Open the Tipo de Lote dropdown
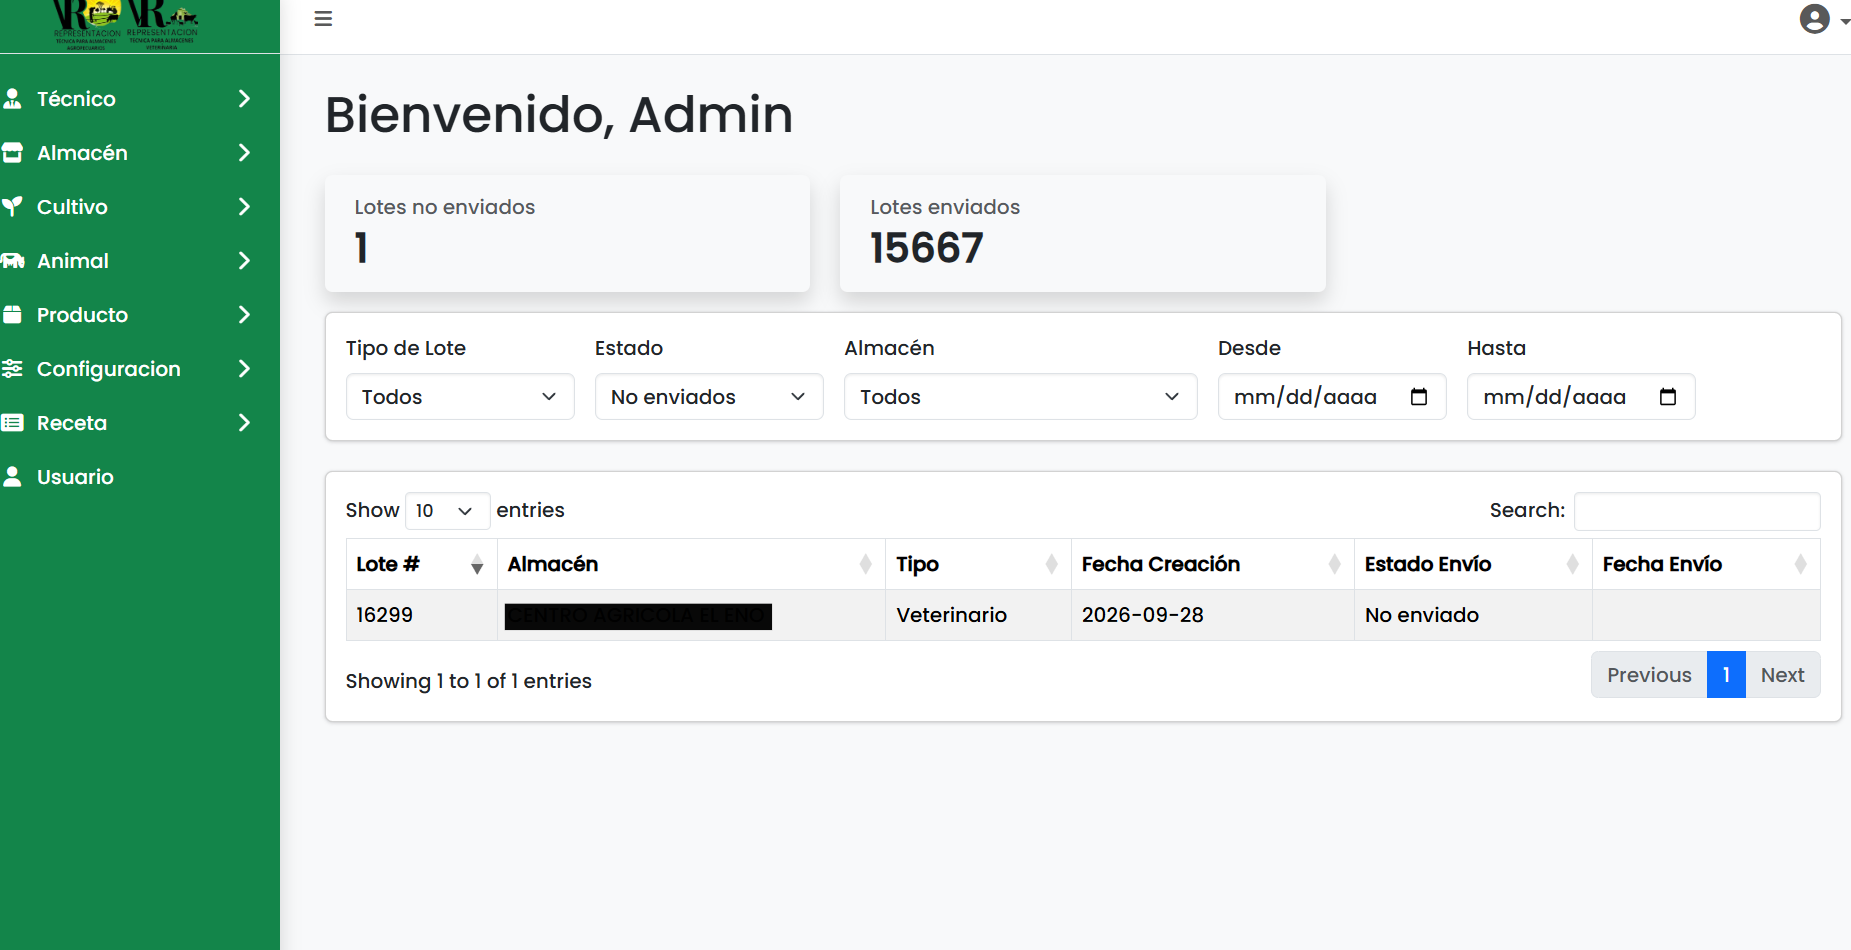The image size is (1851, 950). [460, 397]
